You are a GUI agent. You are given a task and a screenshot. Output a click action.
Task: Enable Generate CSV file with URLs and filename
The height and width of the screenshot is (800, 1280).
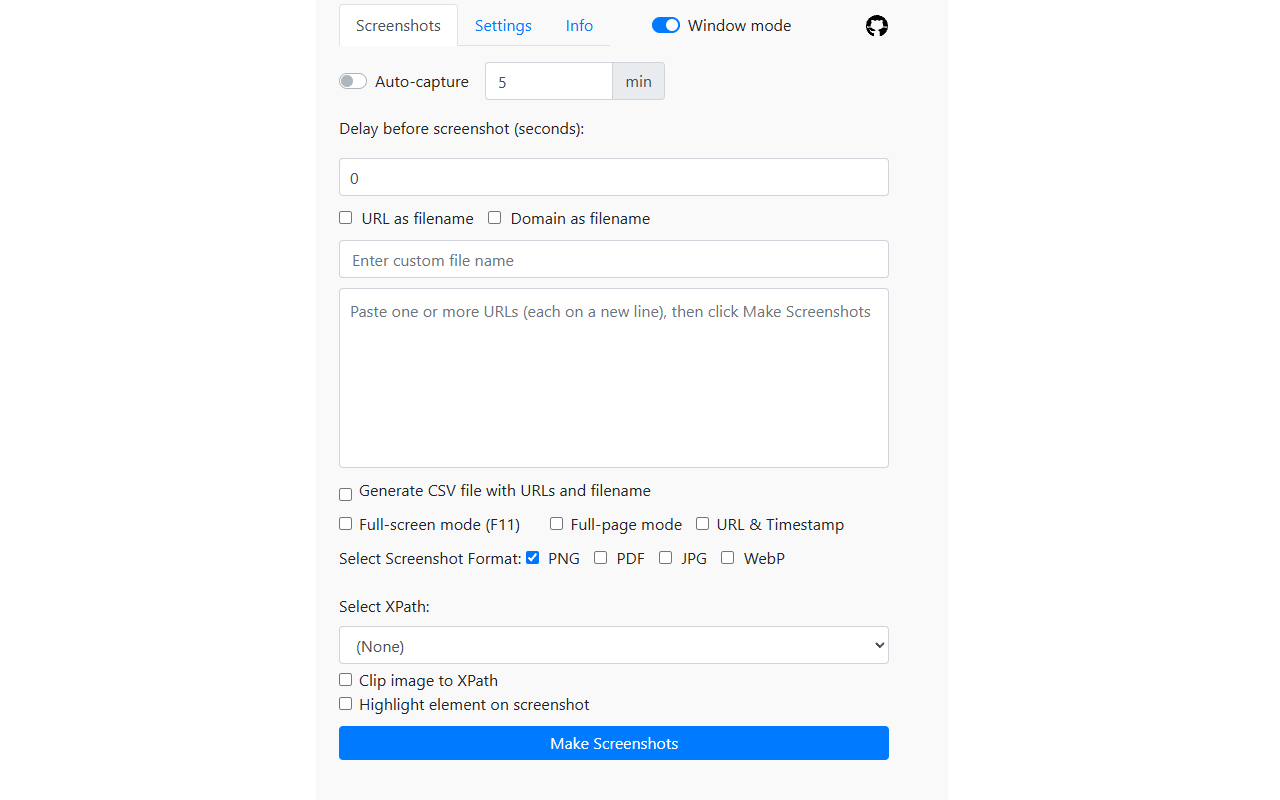click(x=345, y=493)
